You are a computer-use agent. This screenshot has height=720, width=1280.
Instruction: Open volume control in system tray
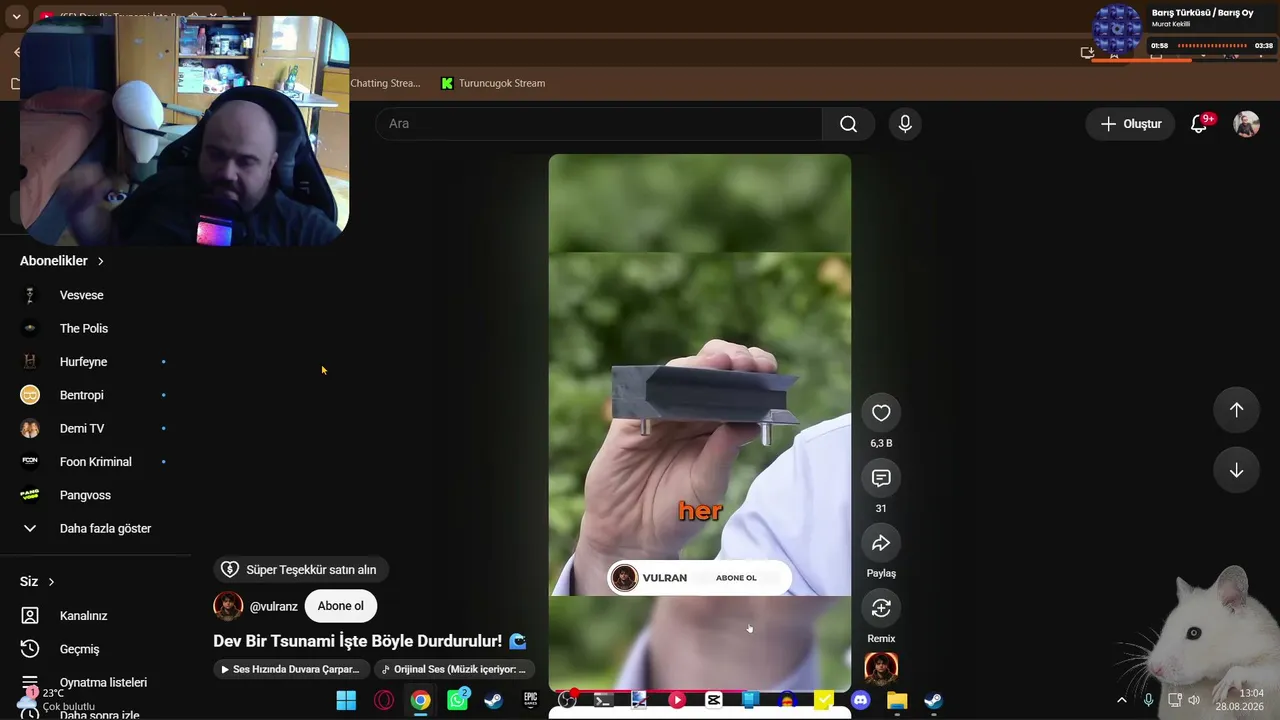[1194, 700]
